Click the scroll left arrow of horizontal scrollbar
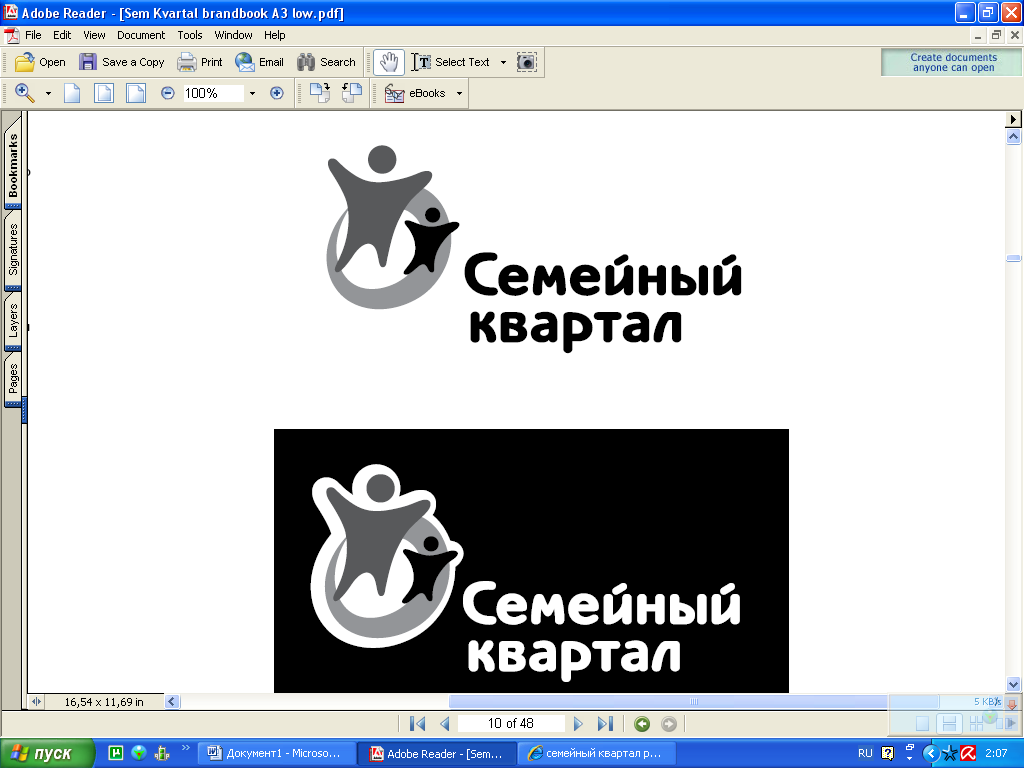The width and height of the screenshot is (1024, 768). point(172,702)
